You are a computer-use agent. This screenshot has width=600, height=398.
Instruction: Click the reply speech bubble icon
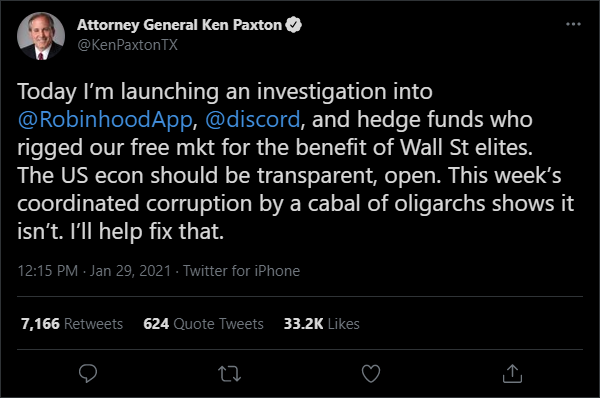point(88,373)
